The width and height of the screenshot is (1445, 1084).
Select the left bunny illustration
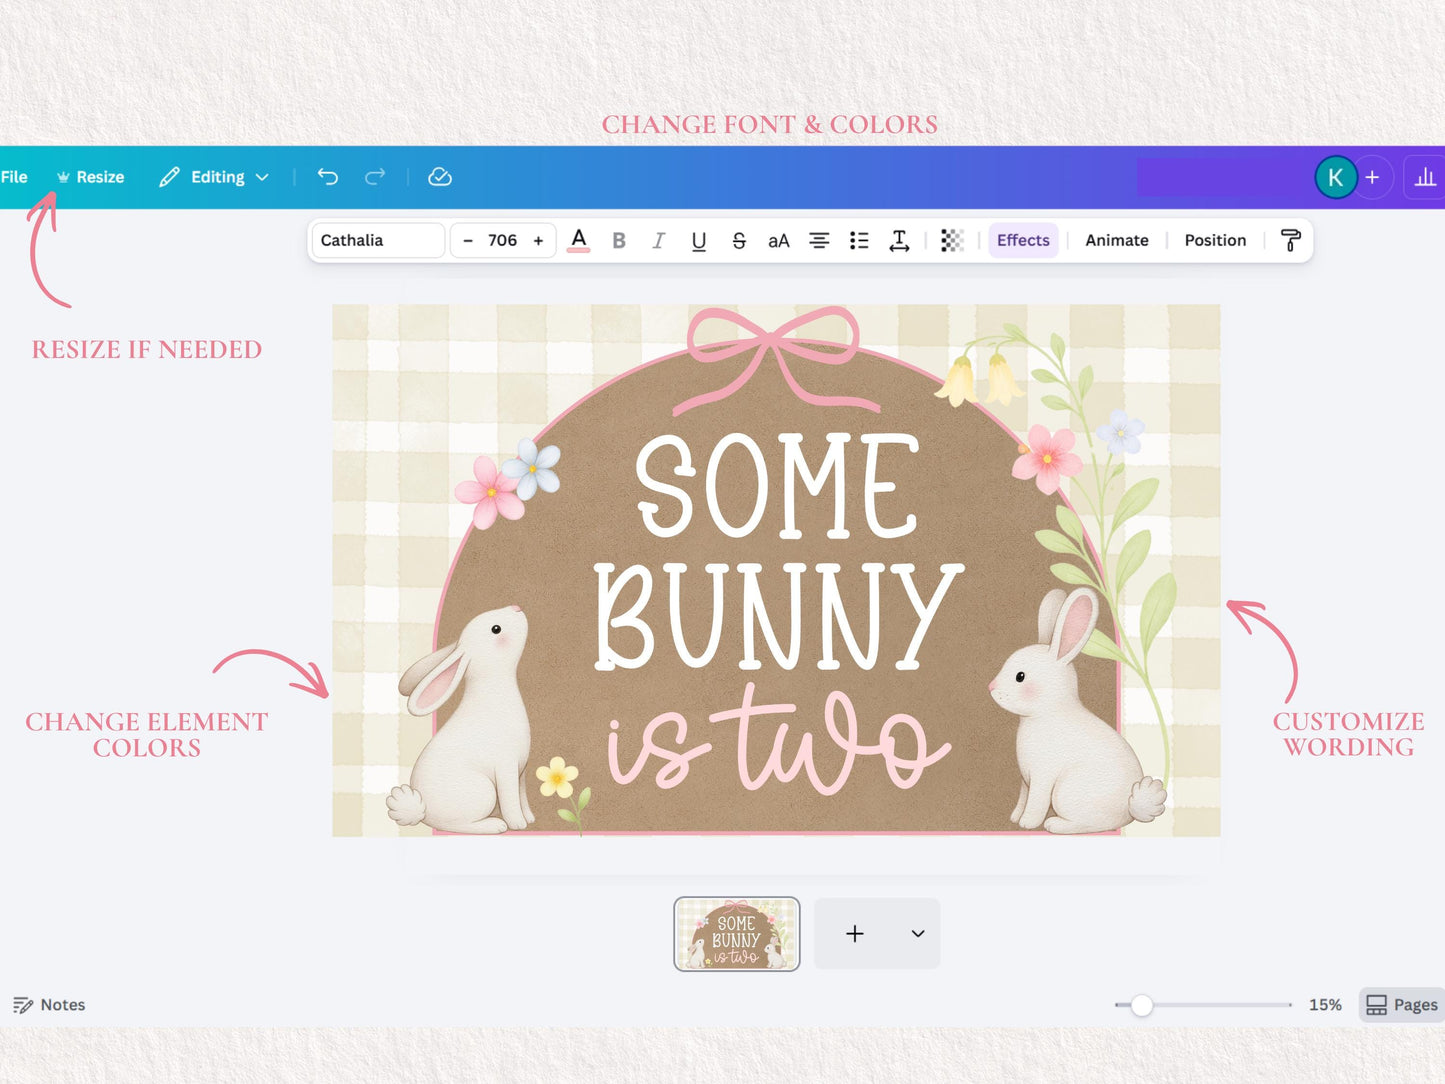463,718
